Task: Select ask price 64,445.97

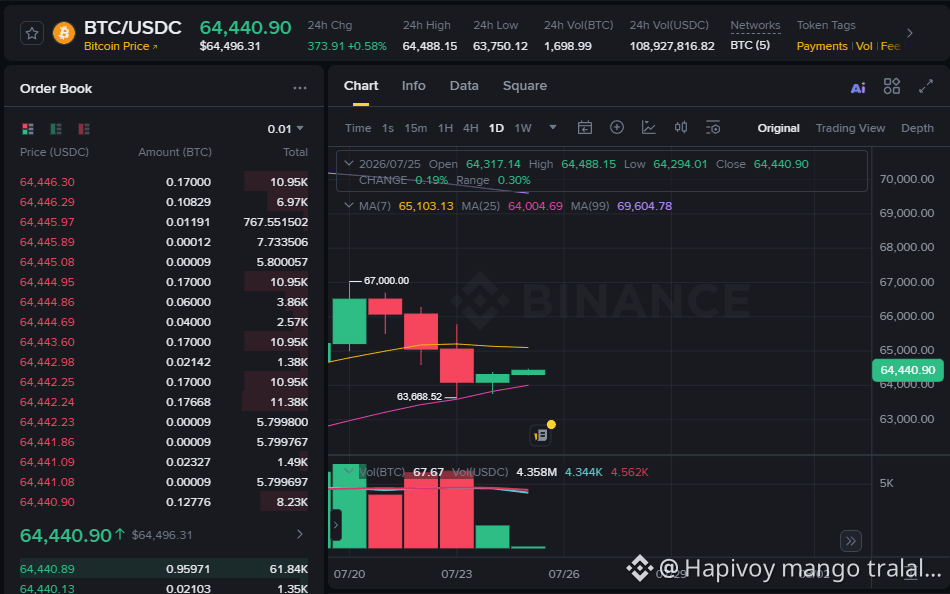Action: coord(47,222)
